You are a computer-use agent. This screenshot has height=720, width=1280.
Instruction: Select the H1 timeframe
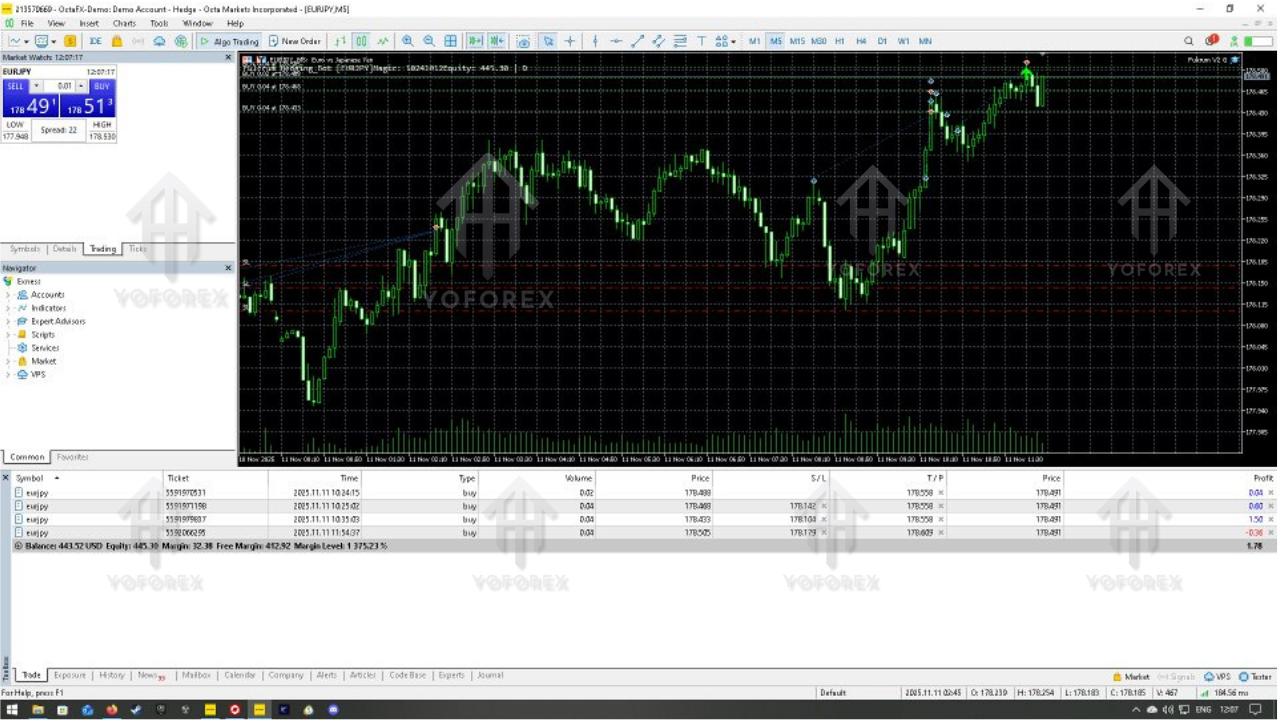click(839, 41)
